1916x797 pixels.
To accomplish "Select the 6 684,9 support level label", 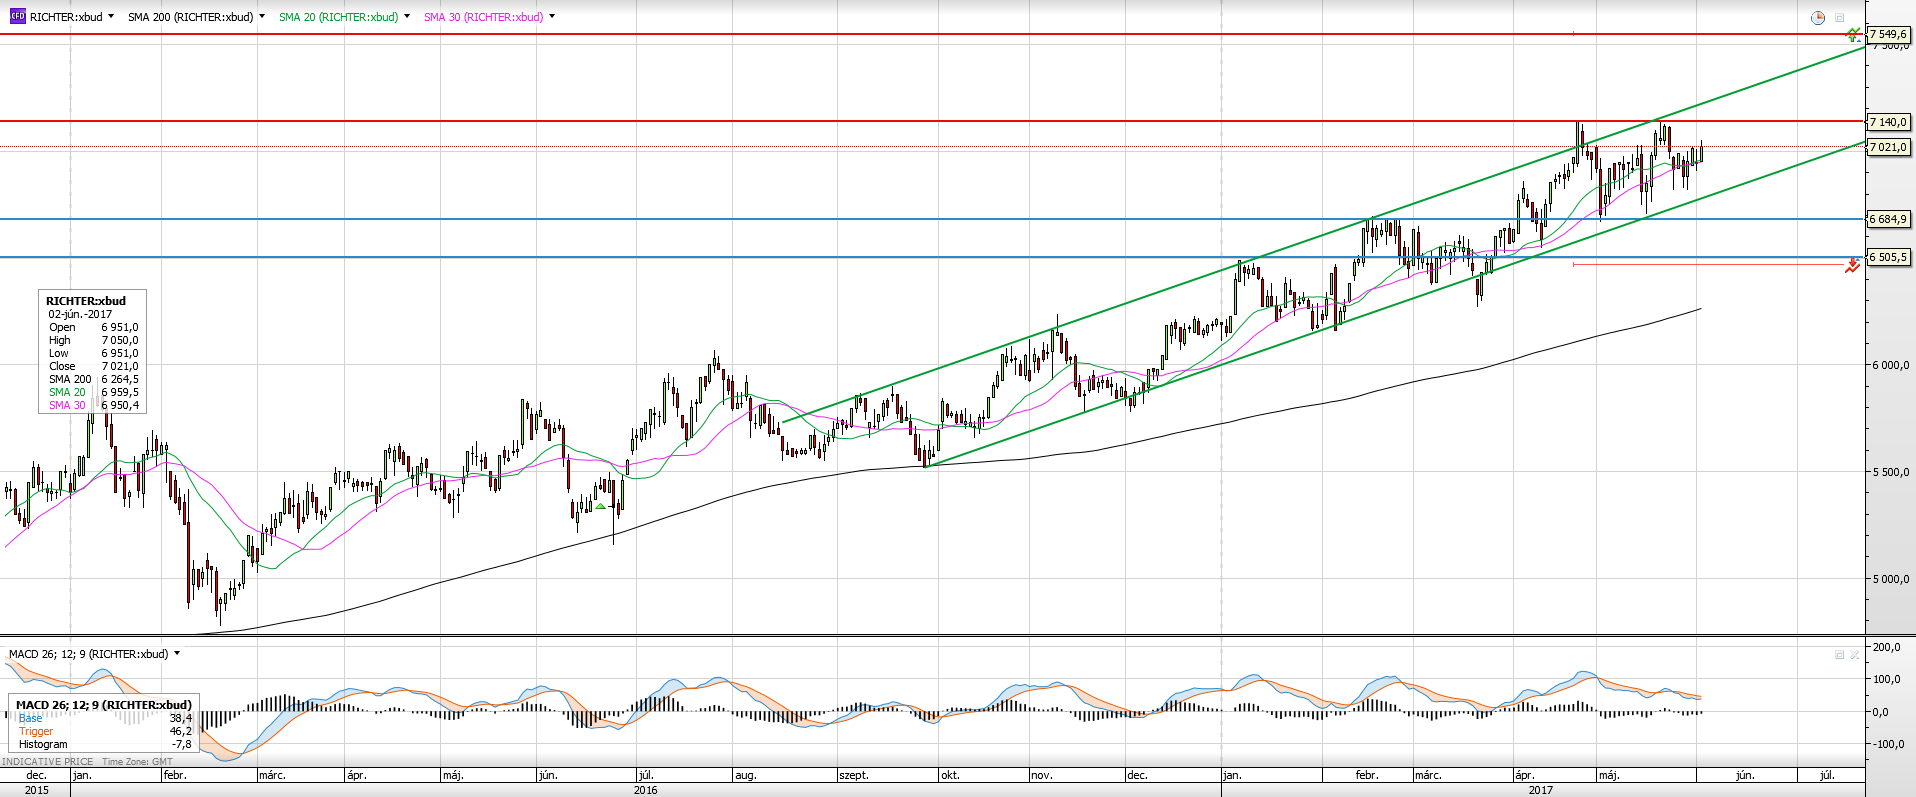I will [x=1888, y=219].
